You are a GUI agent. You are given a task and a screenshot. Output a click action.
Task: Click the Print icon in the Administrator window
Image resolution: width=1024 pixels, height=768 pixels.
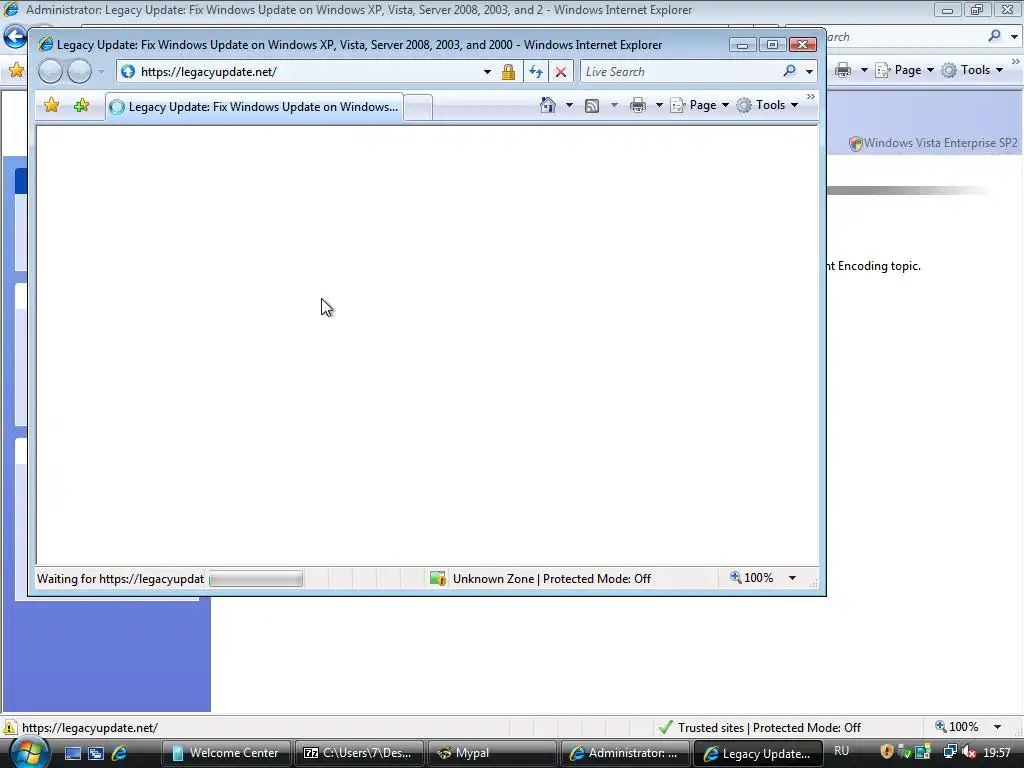[843, 70]
